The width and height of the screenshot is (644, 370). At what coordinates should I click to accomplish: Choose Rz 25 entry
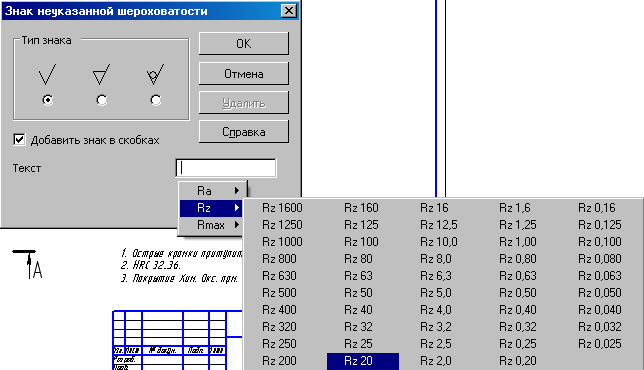(358, 344)
